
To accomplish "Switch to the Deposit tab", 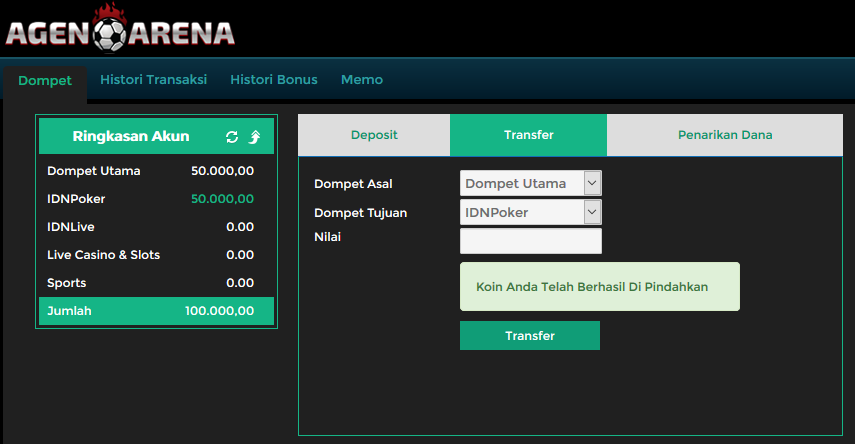I will (374, 135).
